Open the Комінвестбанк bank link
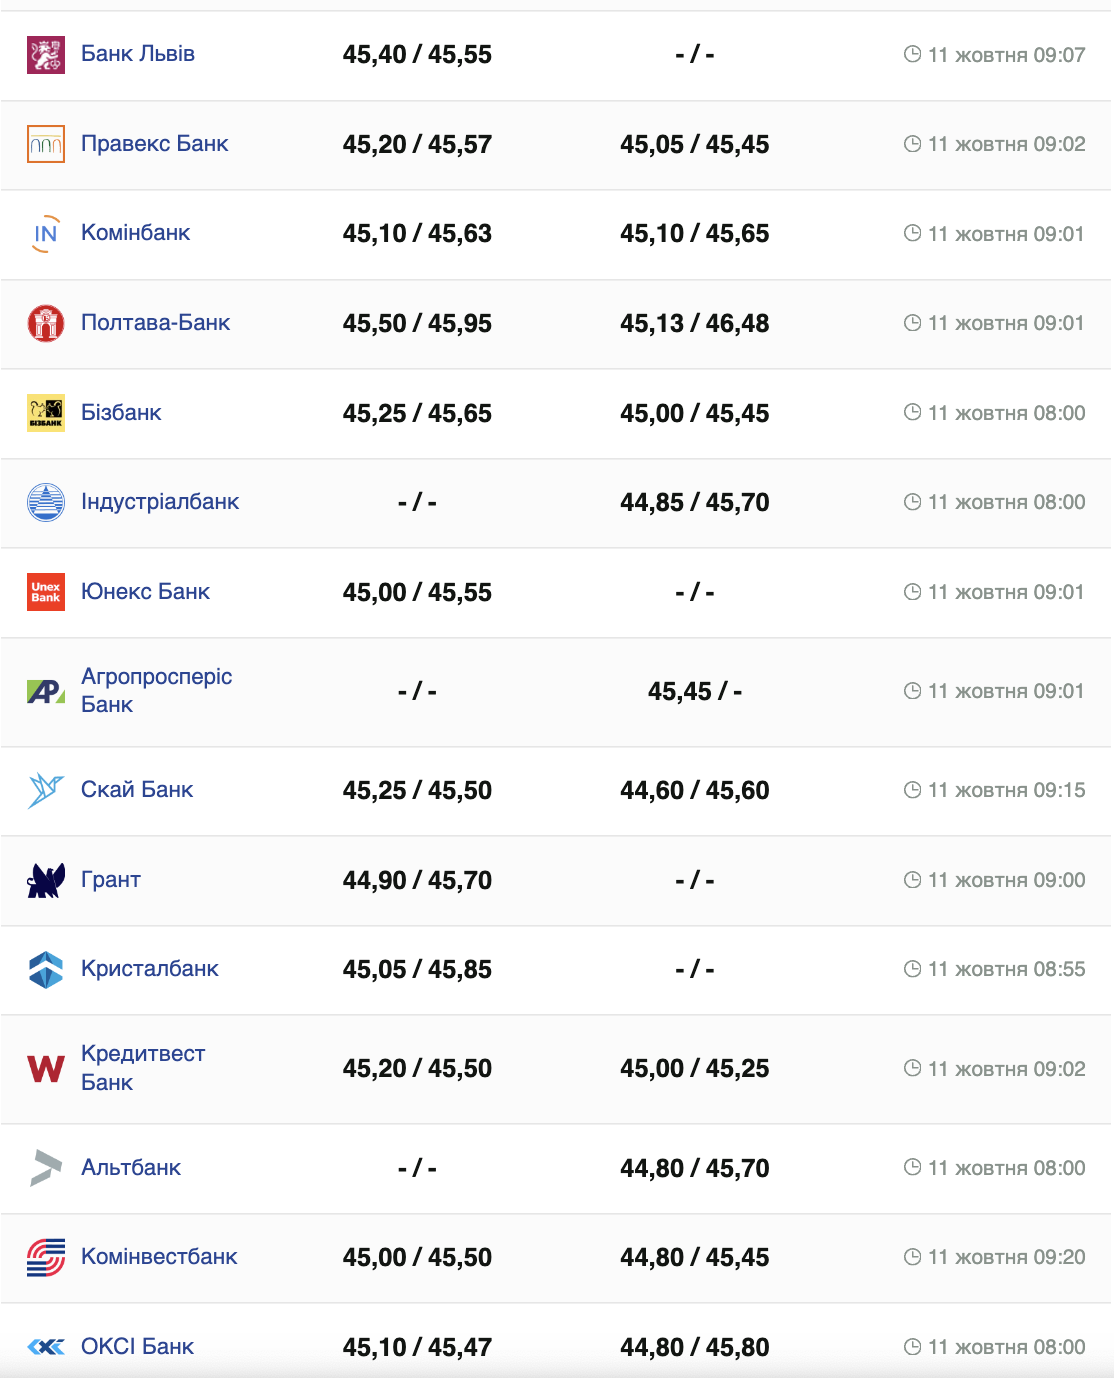1114x1378 pixels. [x=159, y=1257]
